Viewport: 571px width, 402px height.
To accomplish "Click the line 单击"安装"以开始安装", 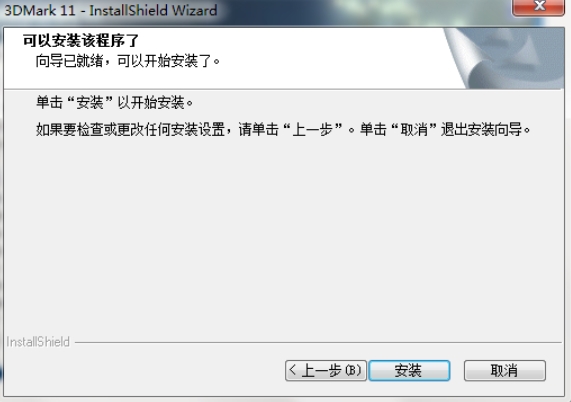I will [x=114, y=103].
